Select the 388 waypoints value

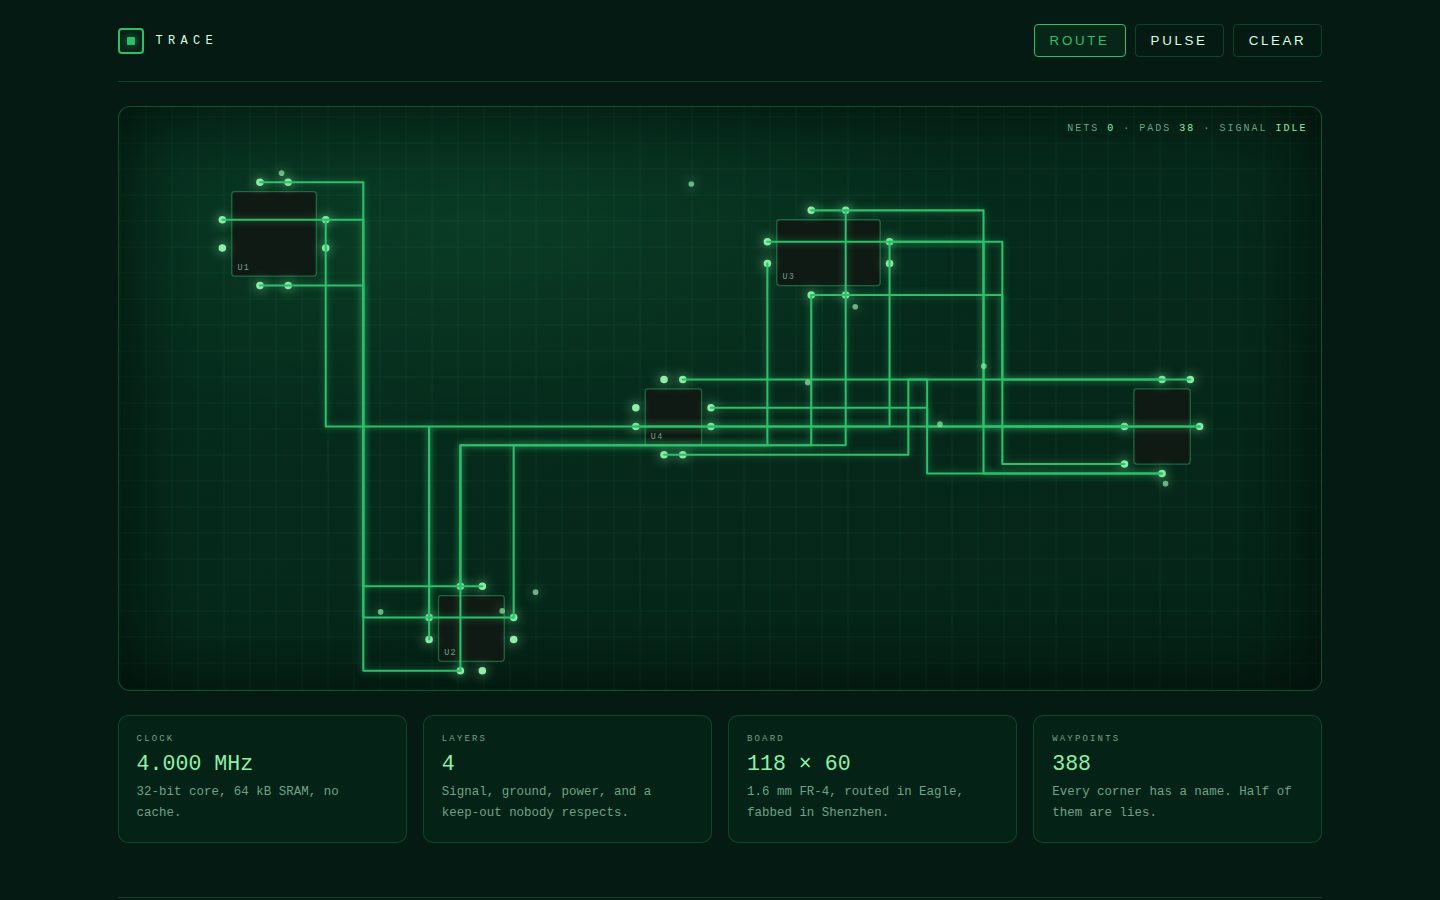click(x=1072, y=763)
